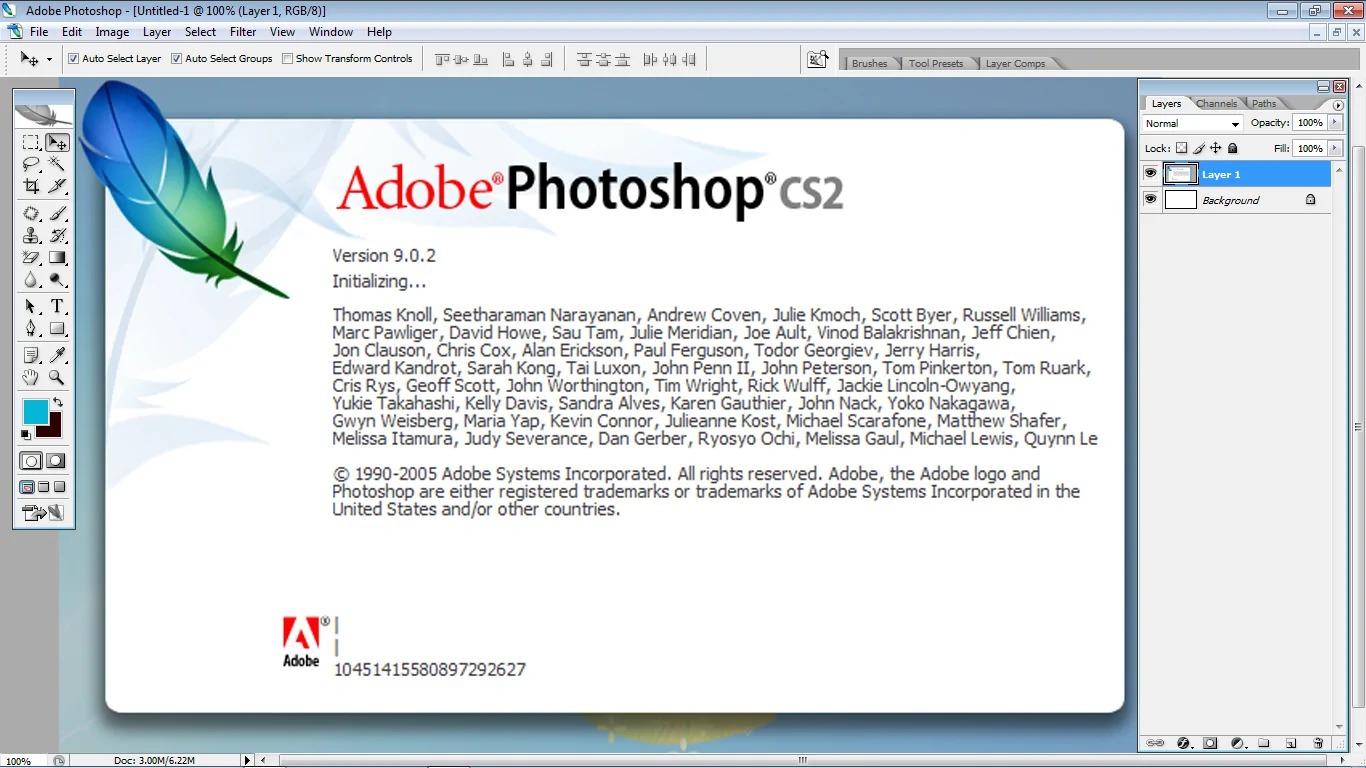Toggle the Auto Select Layer checkbox
Image resolution: width=1366 pixels, height=768 pixels.
click(73, 59)
